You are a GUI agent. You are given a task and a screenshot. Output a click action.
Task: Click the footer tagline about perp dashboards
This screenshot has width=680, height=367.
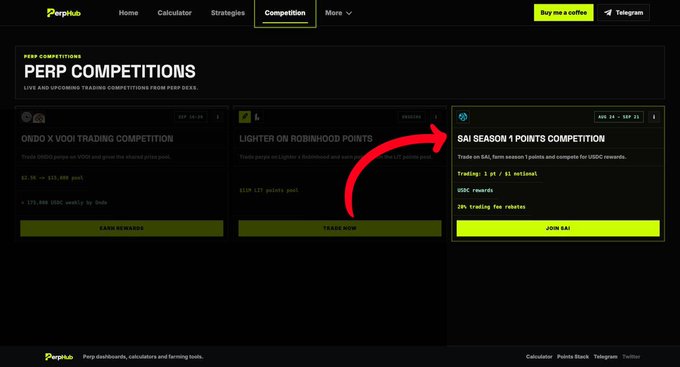[143, 357]
